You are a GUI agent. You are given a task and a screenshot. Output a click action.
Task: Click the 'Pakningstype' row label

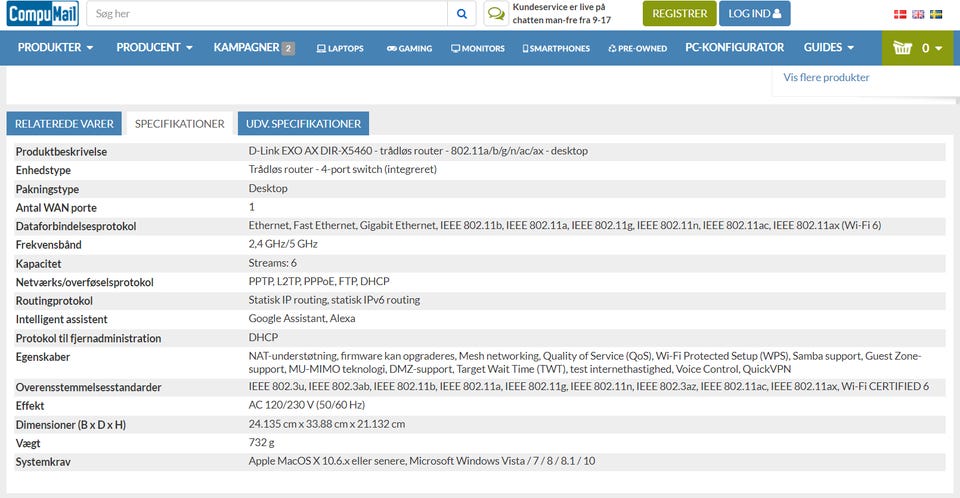(x=47, y=189)
